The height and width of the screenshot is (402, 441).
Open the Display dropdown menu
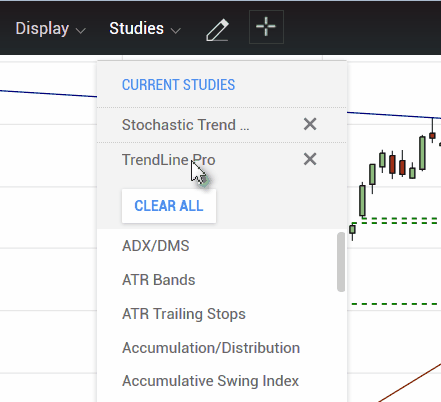pos(51,29)
